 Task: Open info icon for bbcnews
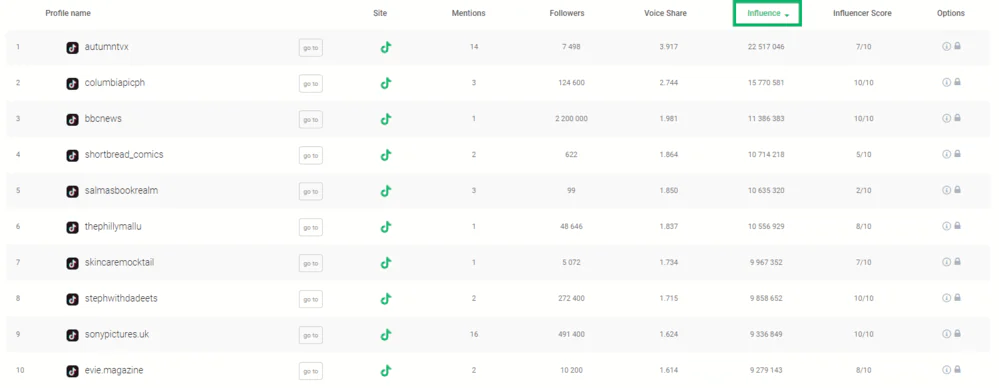click(x=946, y=119)
